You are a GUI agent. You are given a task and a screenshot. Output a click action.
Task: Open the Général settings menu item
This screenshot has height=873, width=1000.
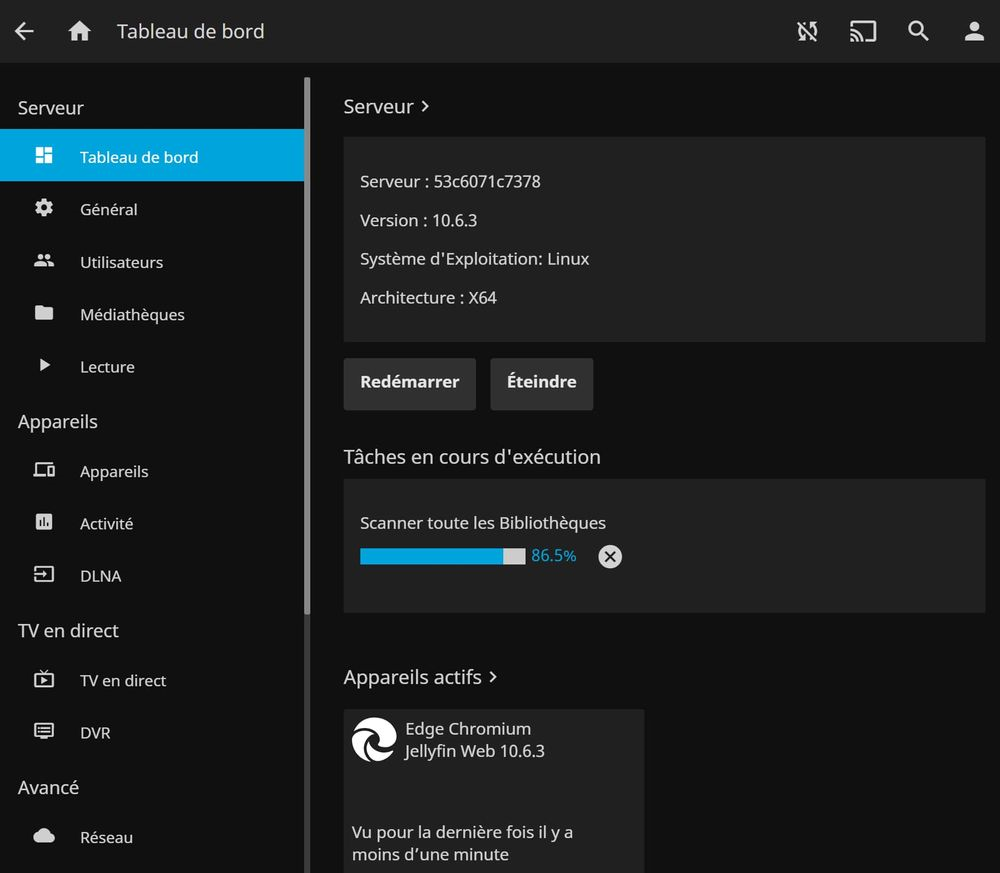[108, 209]
